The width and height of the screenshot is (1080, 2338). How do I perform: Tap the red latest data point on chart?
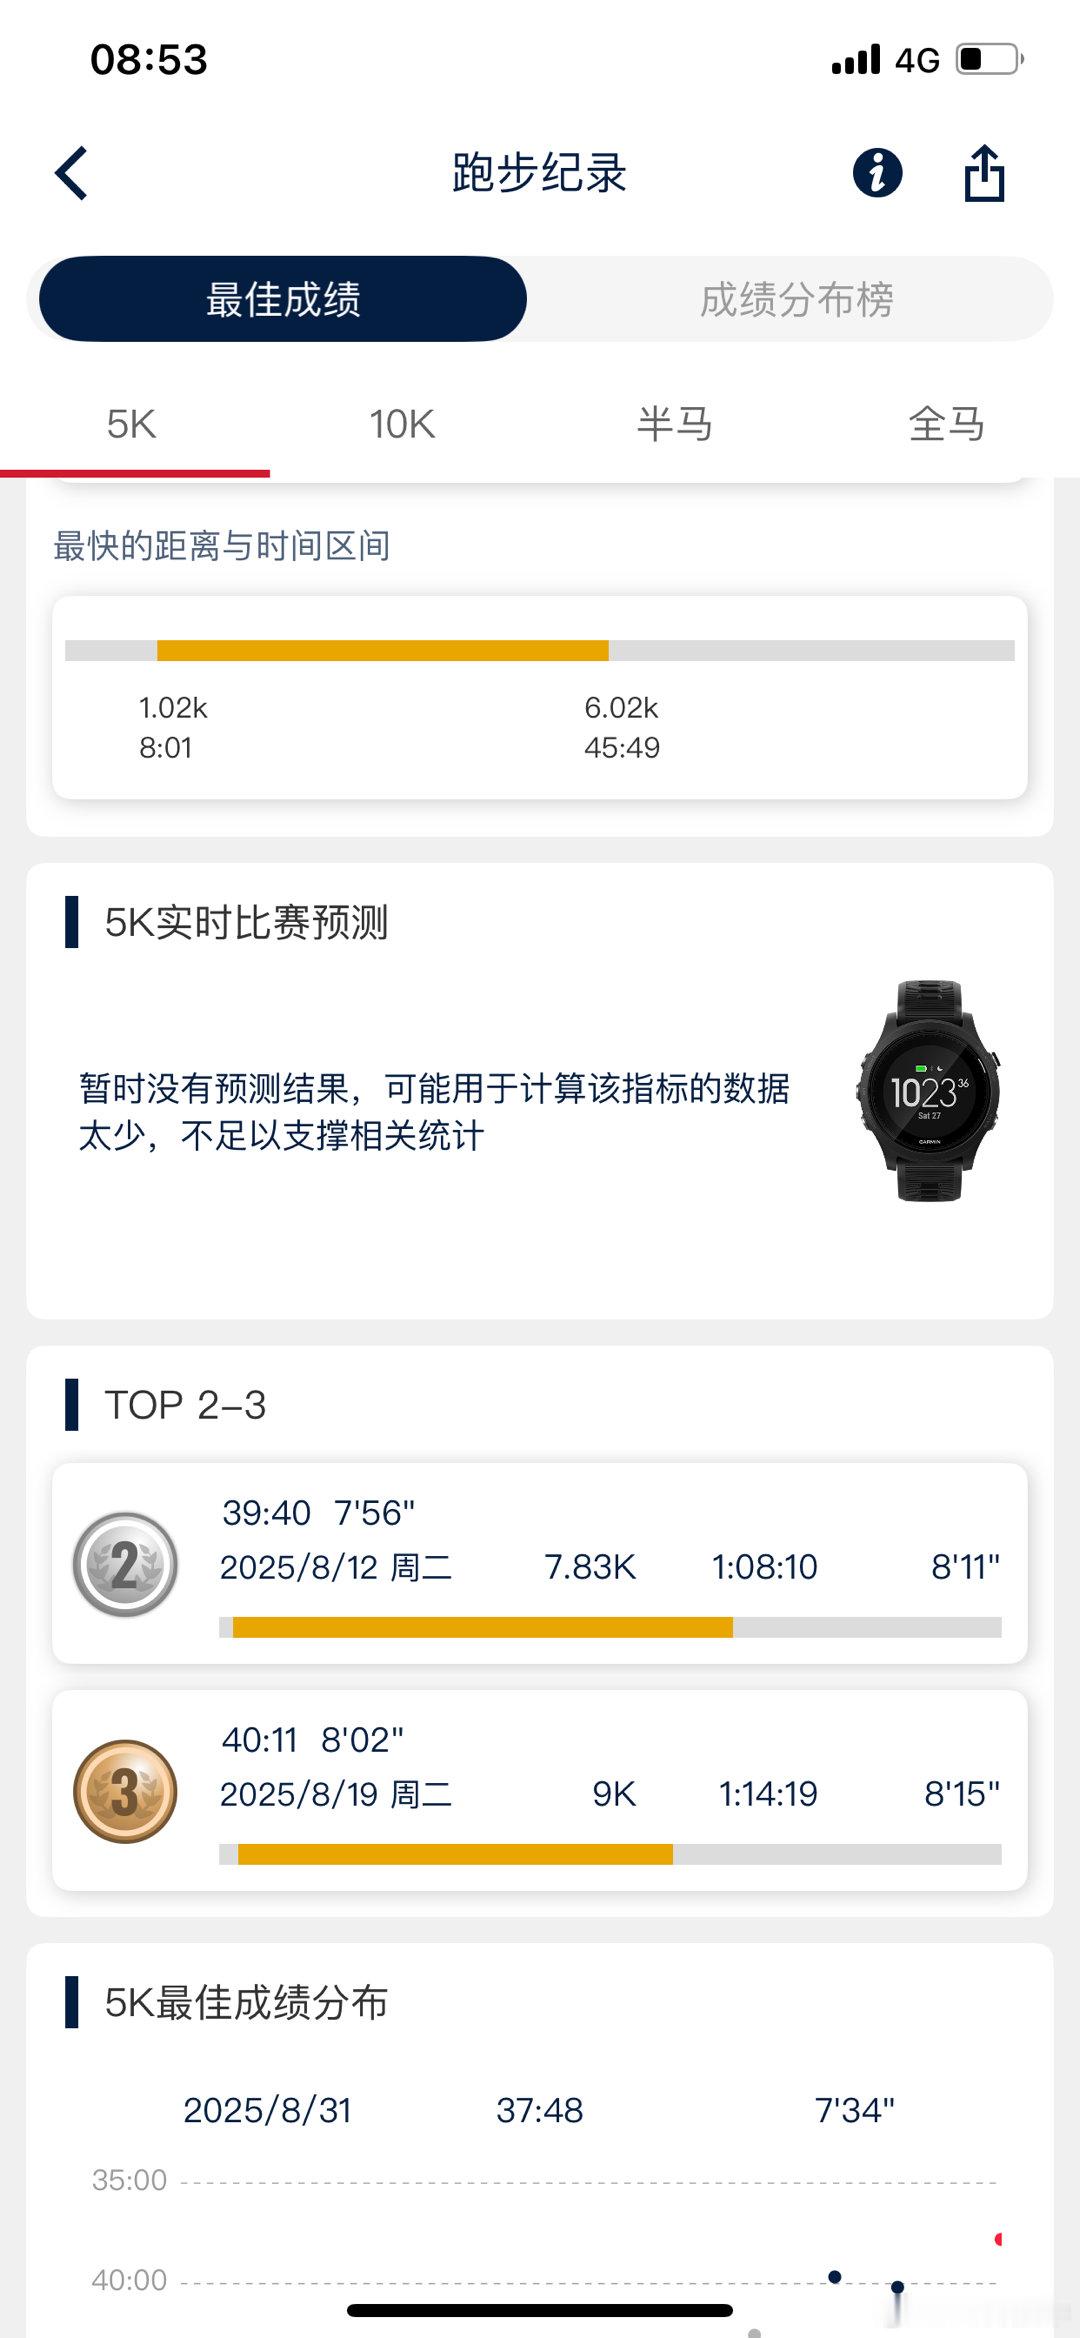point(998,2239)
